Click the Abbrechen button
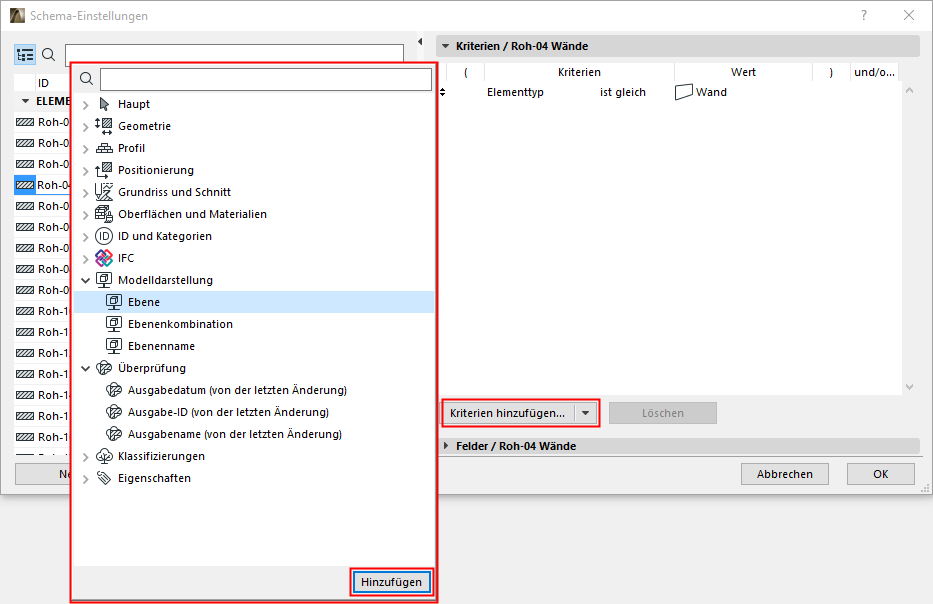The image size is (933, 604). tap(784, 474)
